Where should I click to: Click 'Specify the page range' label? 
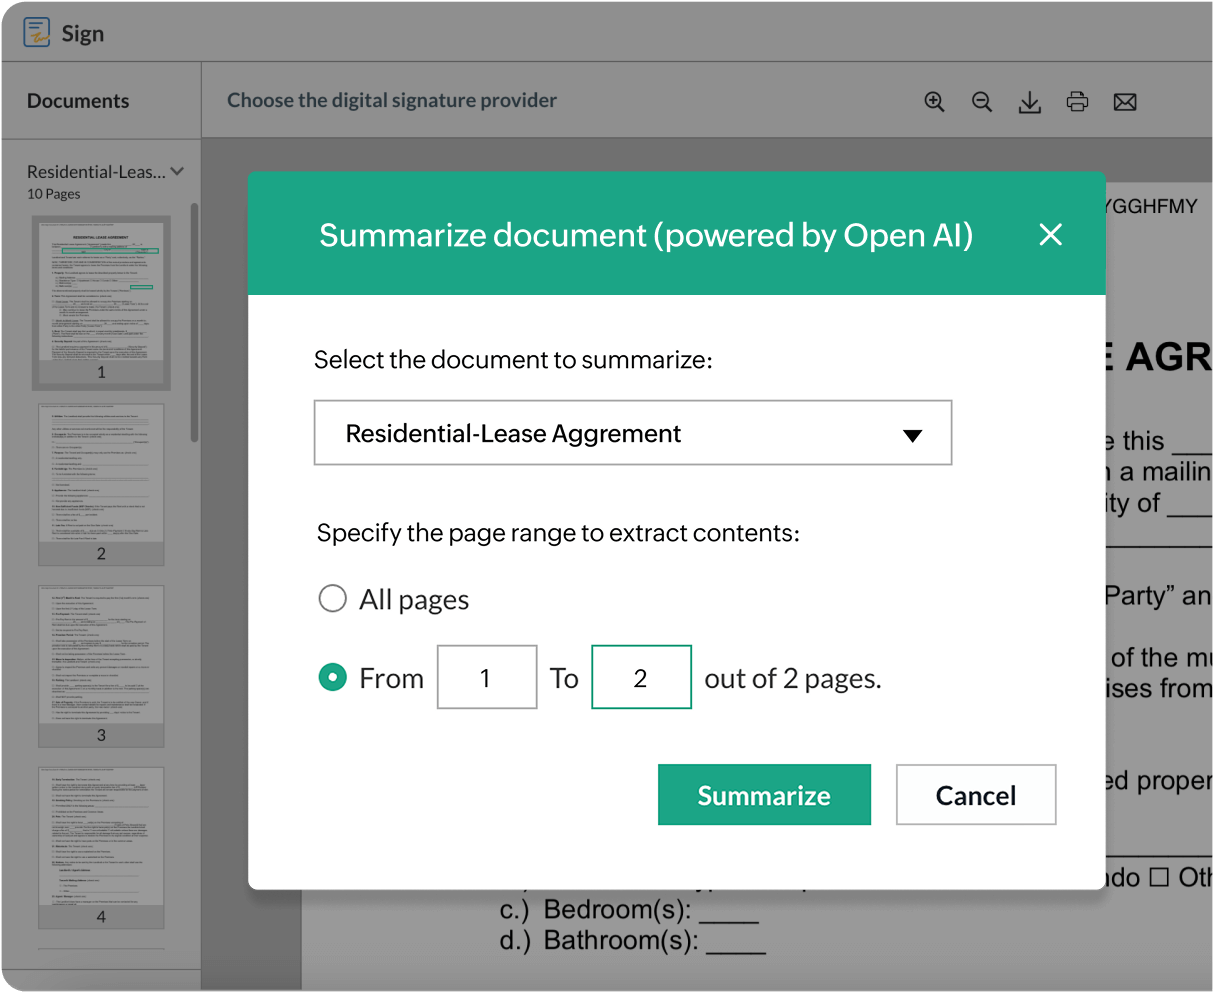pyautogui.click(x=558, y=533)
